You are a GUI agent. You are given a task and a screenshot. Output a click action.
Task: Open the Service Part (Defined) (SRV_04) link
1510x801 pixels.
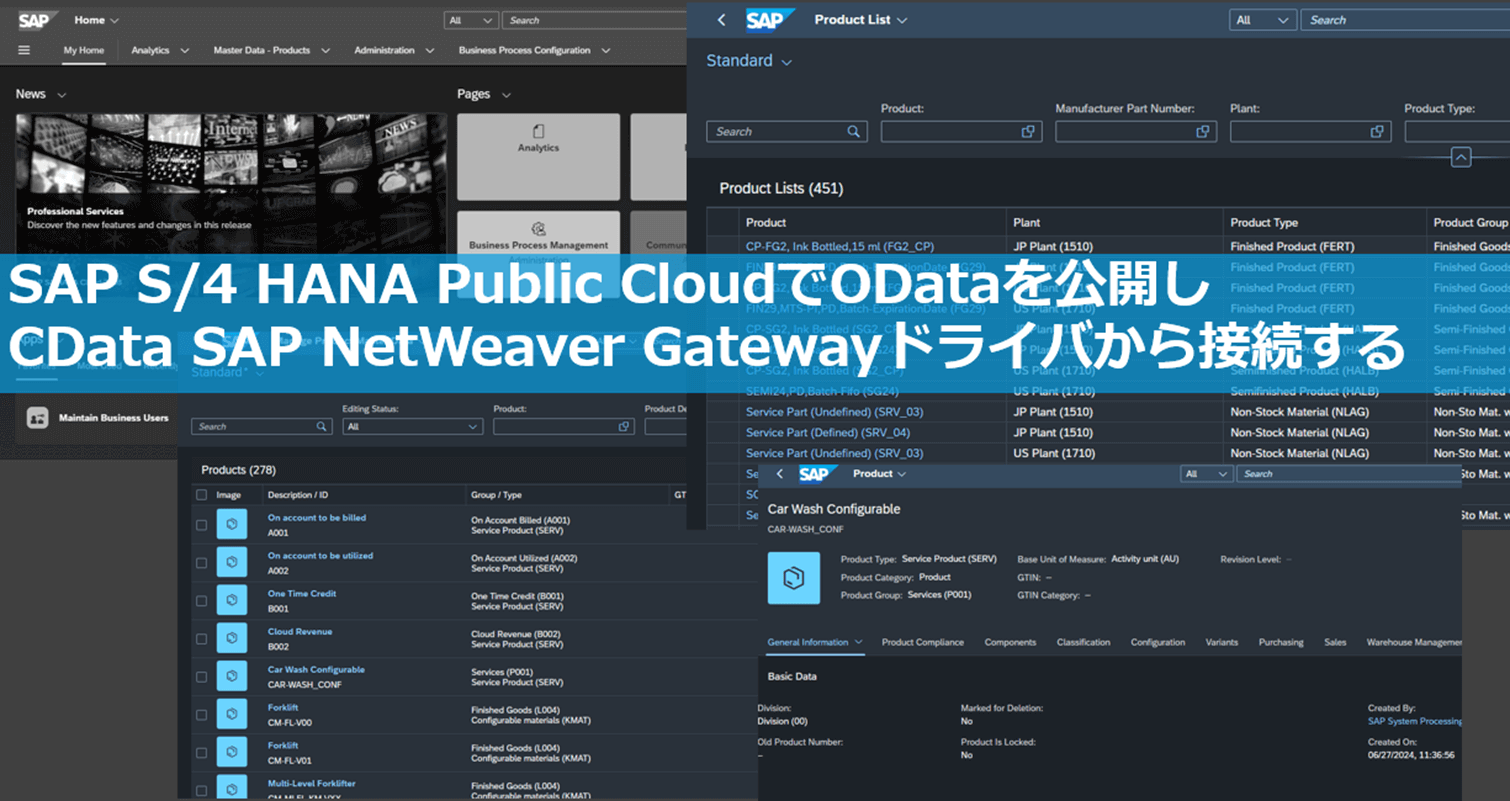click(828, 433)
